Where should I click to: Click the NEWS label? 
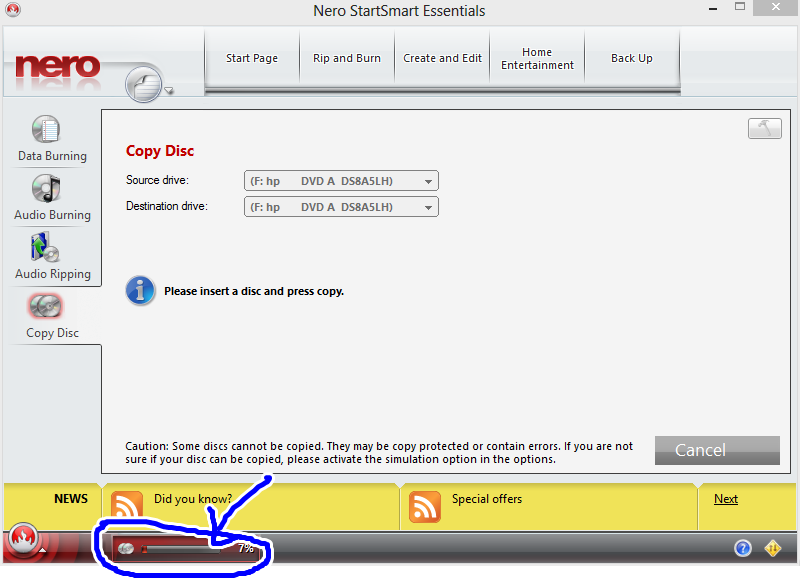(x=71, y=499)
